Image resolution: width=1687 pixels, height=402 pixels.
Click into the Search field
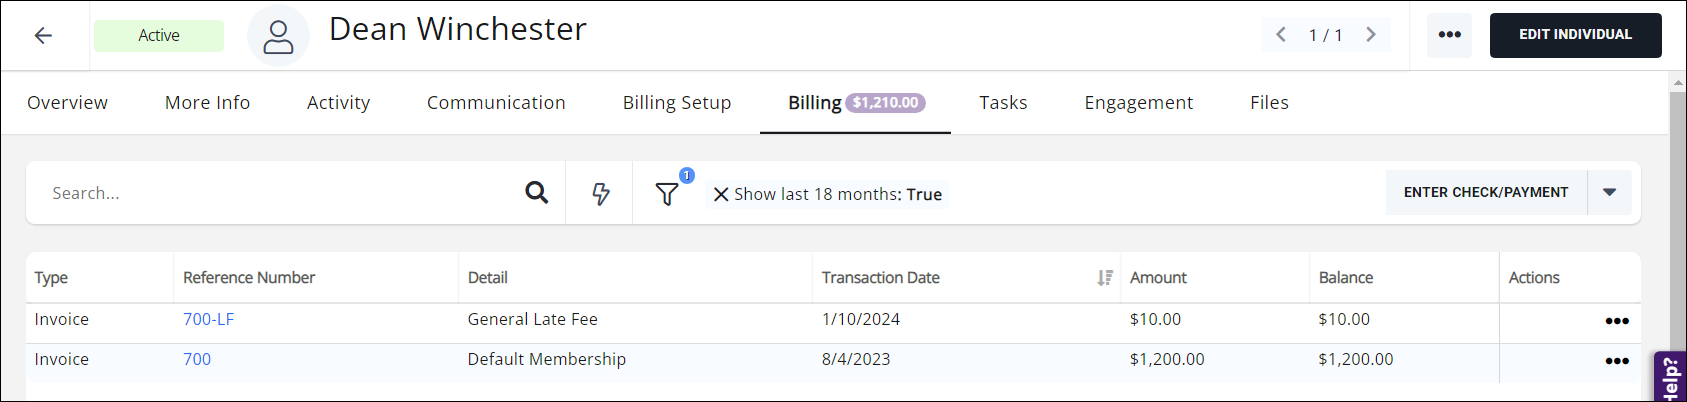[x=280, y=193]
